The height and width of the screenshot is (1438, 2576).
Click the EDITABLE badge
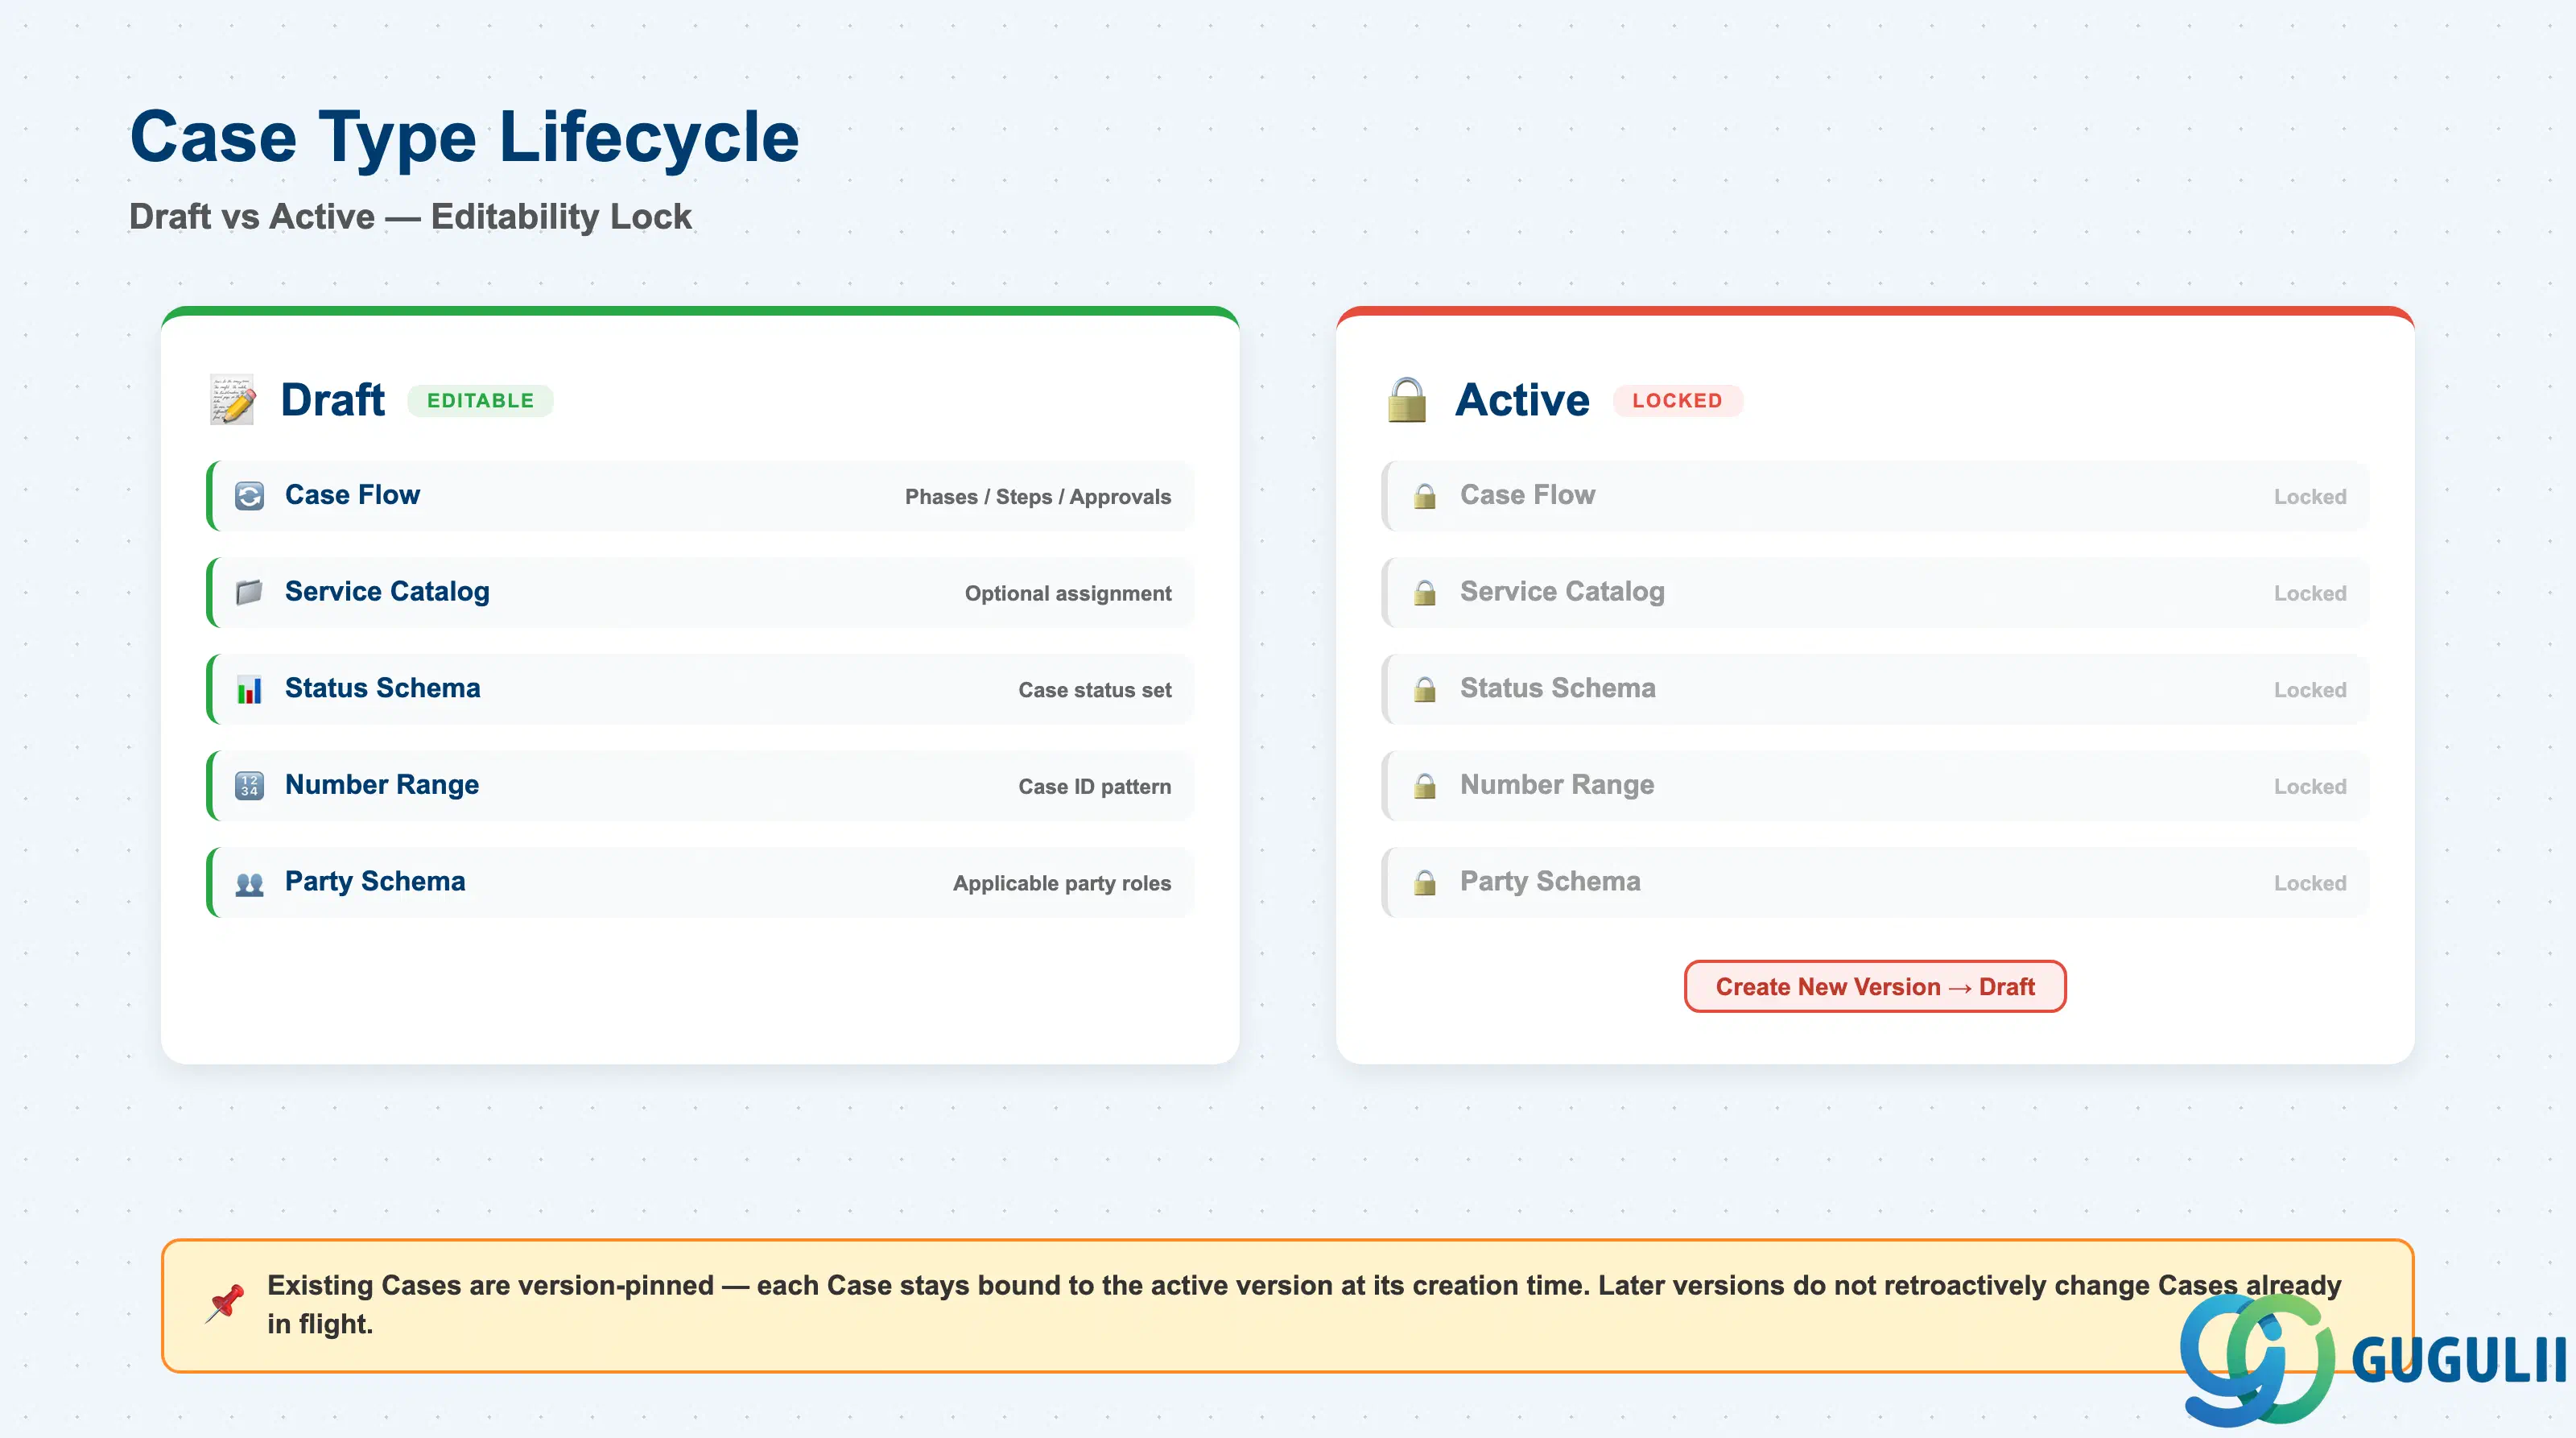[480, 400]
